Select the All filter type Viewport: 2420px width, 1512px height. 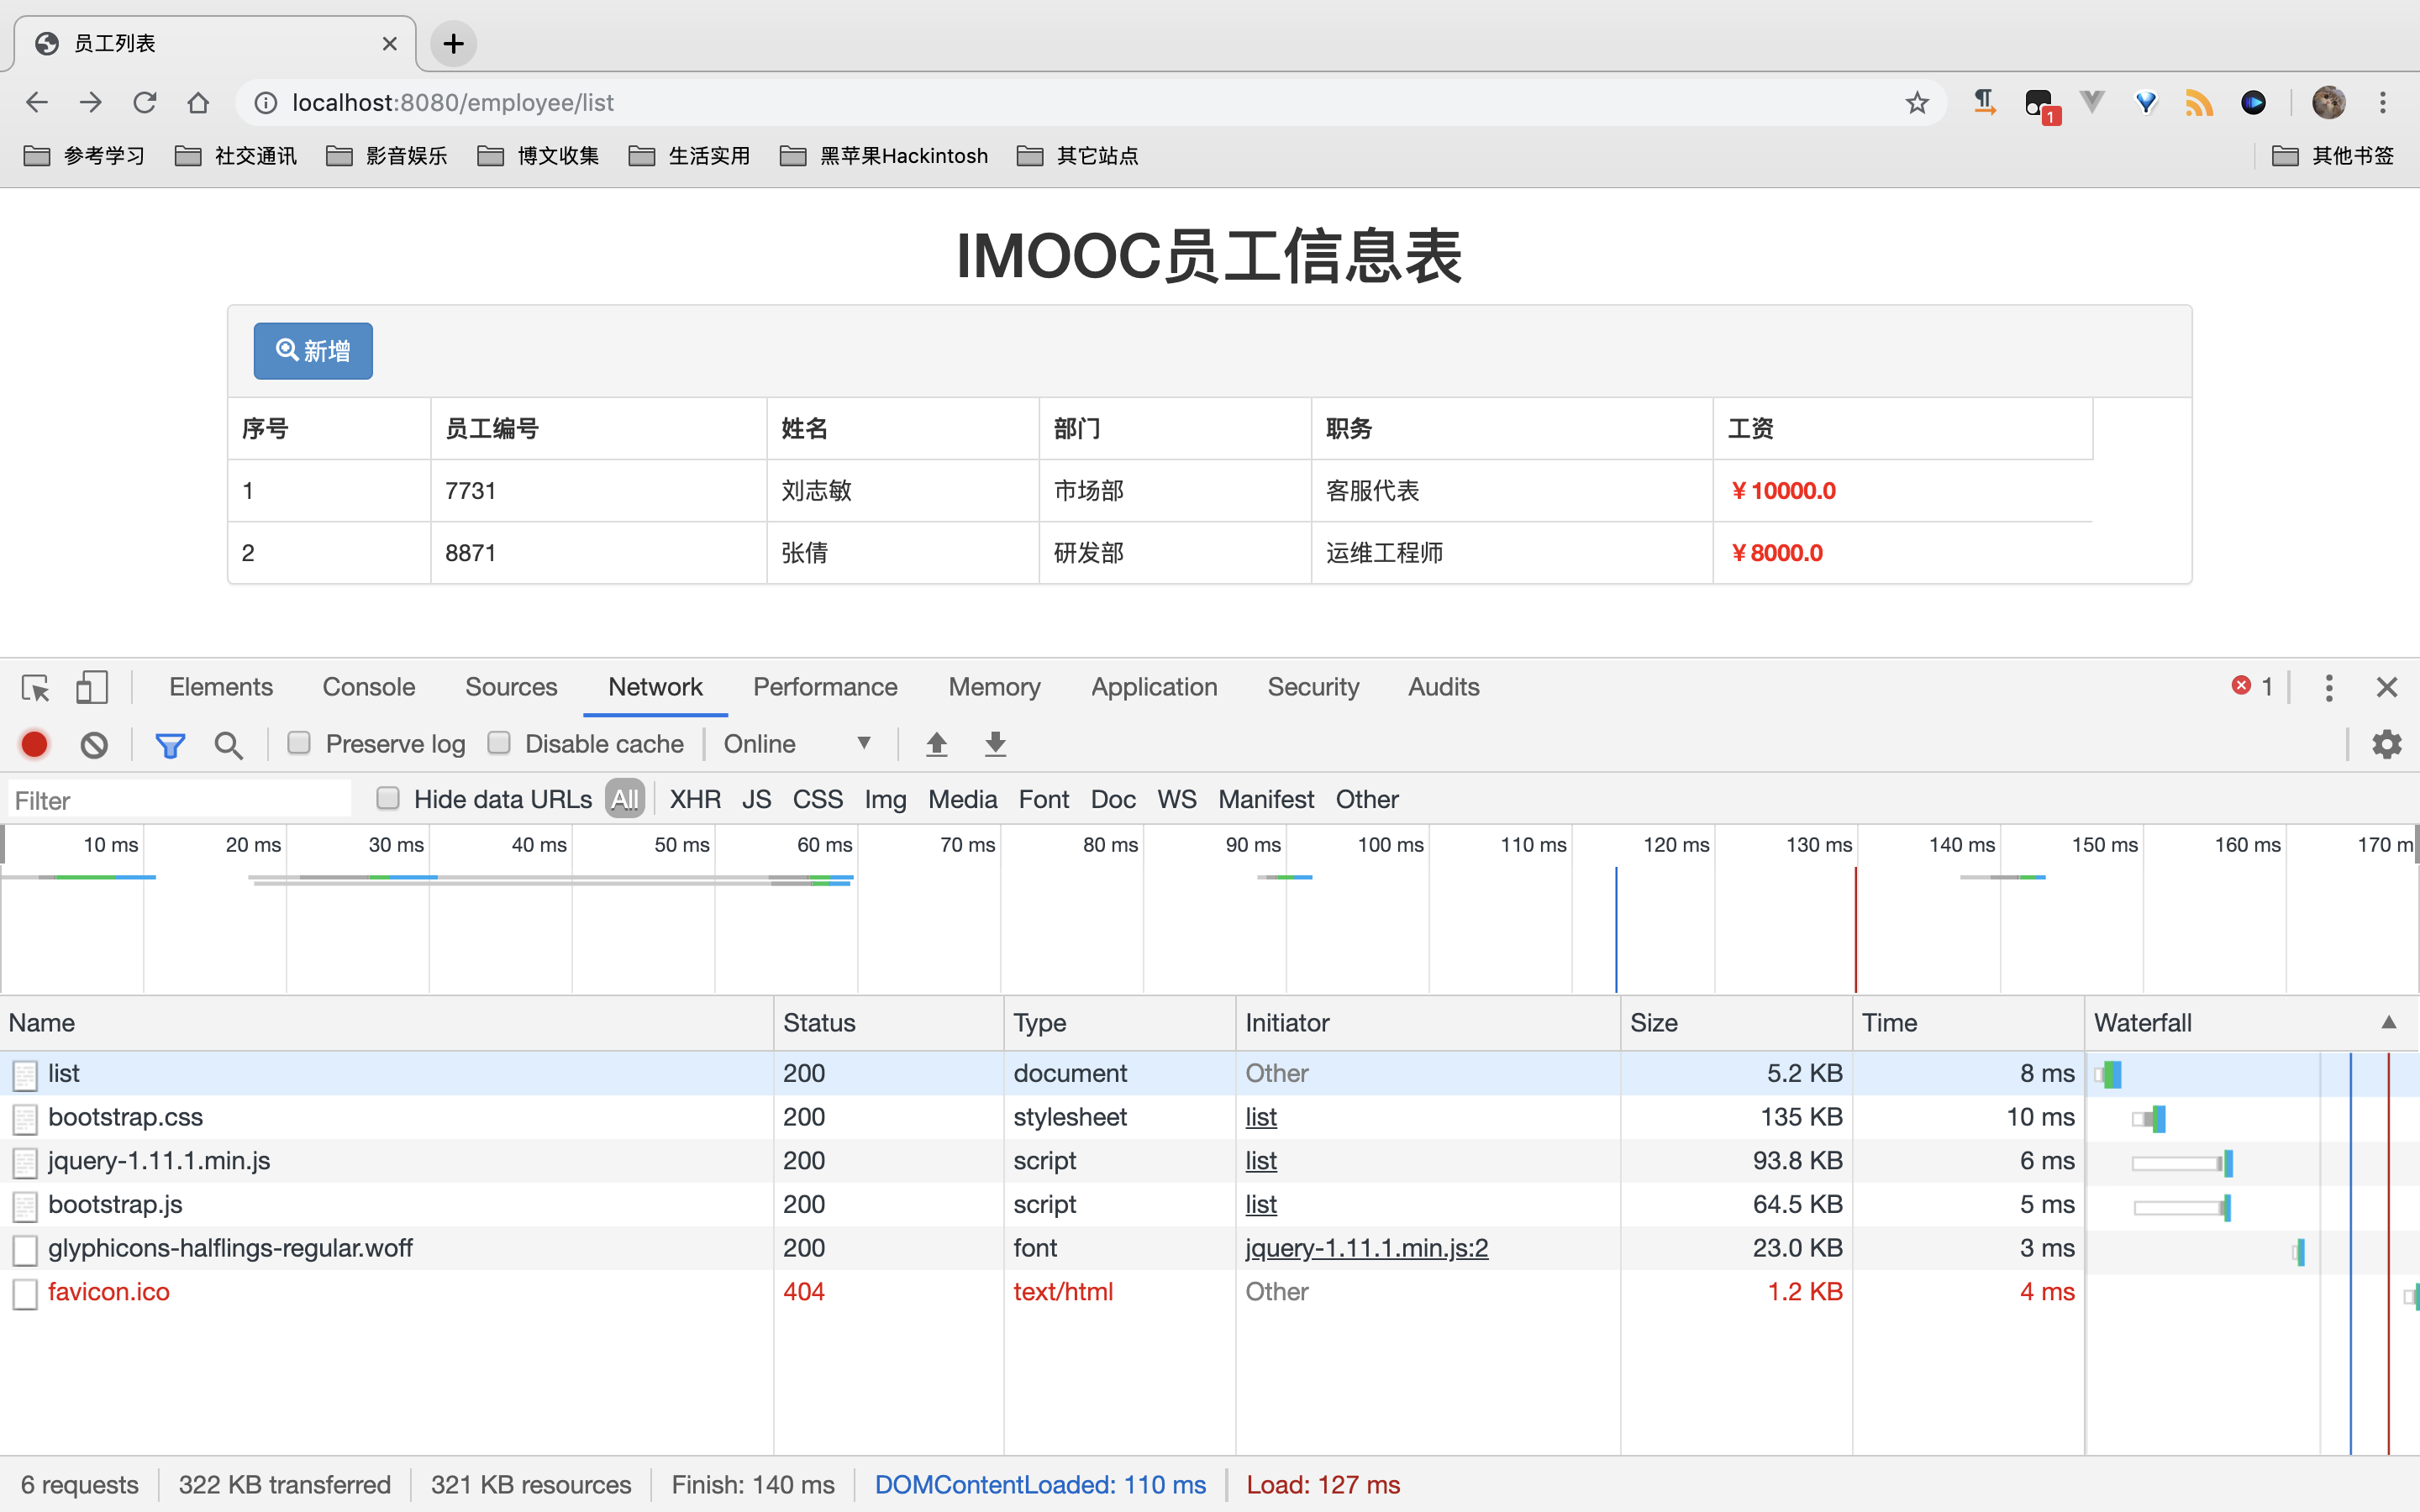[x=625, y=799]
